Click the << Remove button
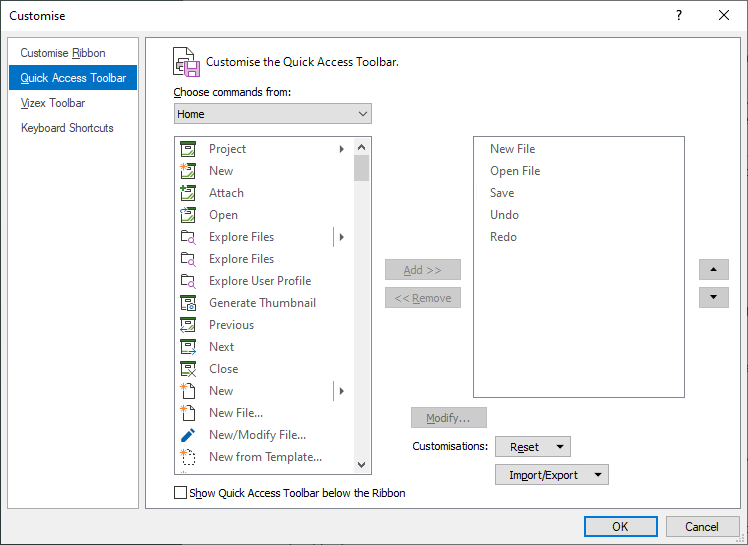Screen dimensions: 748x545 tap(423, 298)
